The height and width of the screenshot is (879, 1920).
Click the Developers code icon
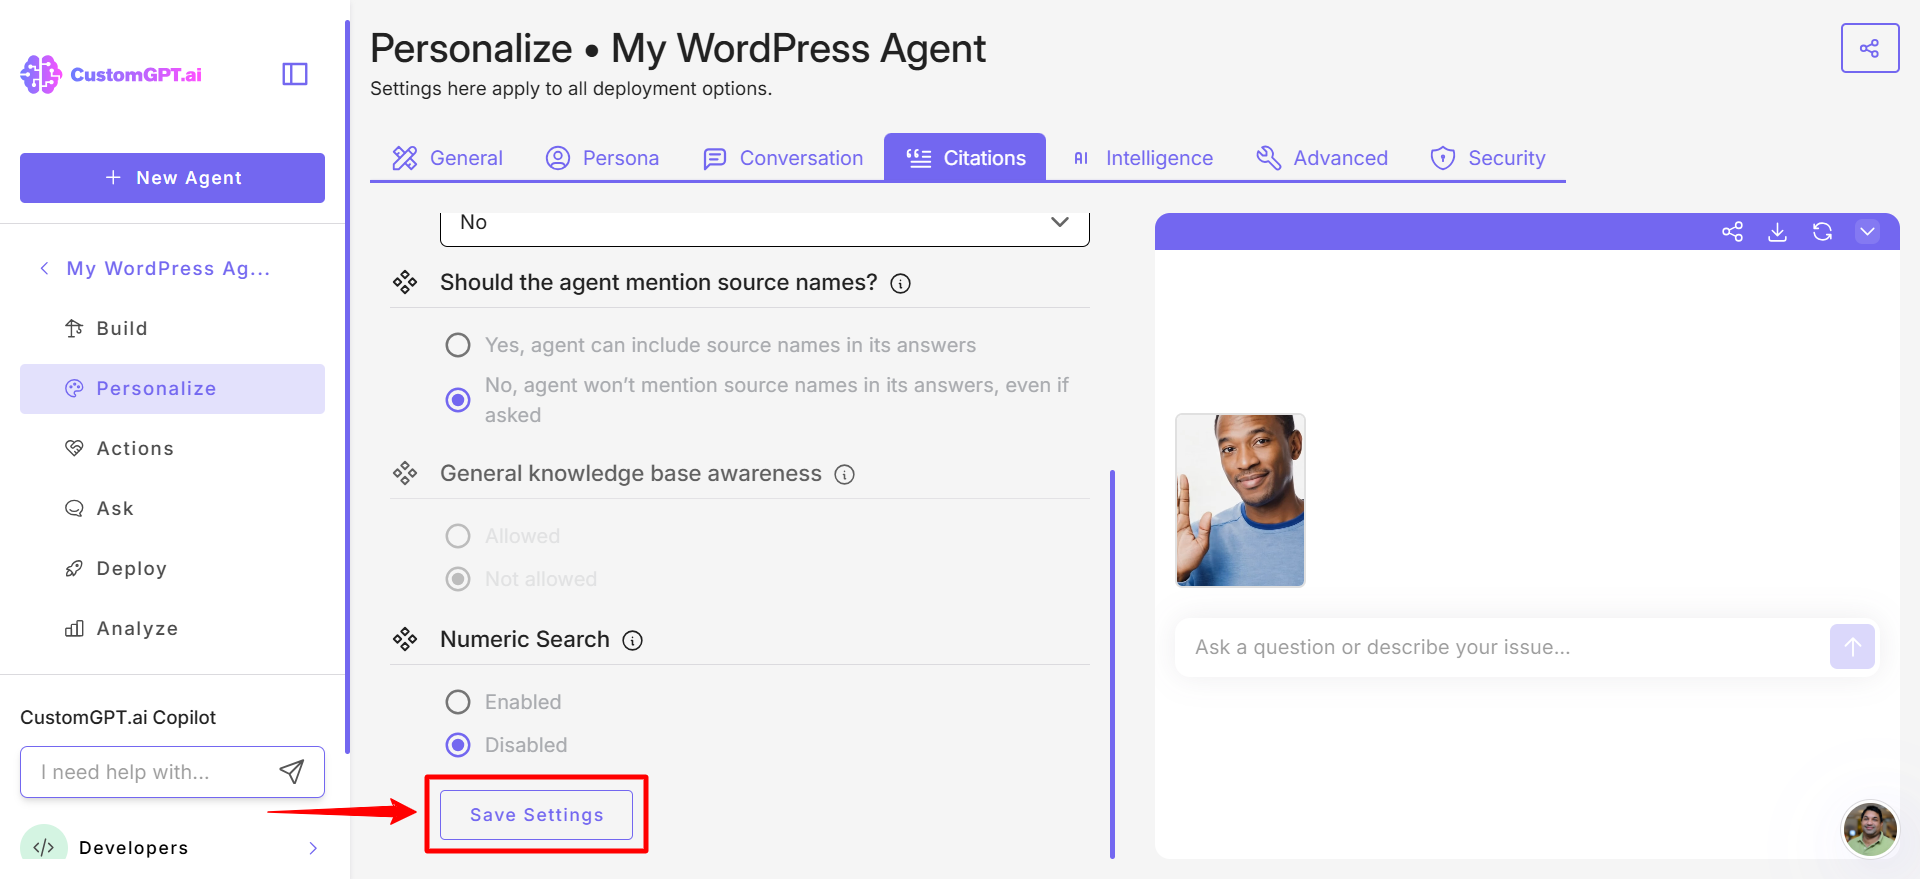tap(44, 847)
